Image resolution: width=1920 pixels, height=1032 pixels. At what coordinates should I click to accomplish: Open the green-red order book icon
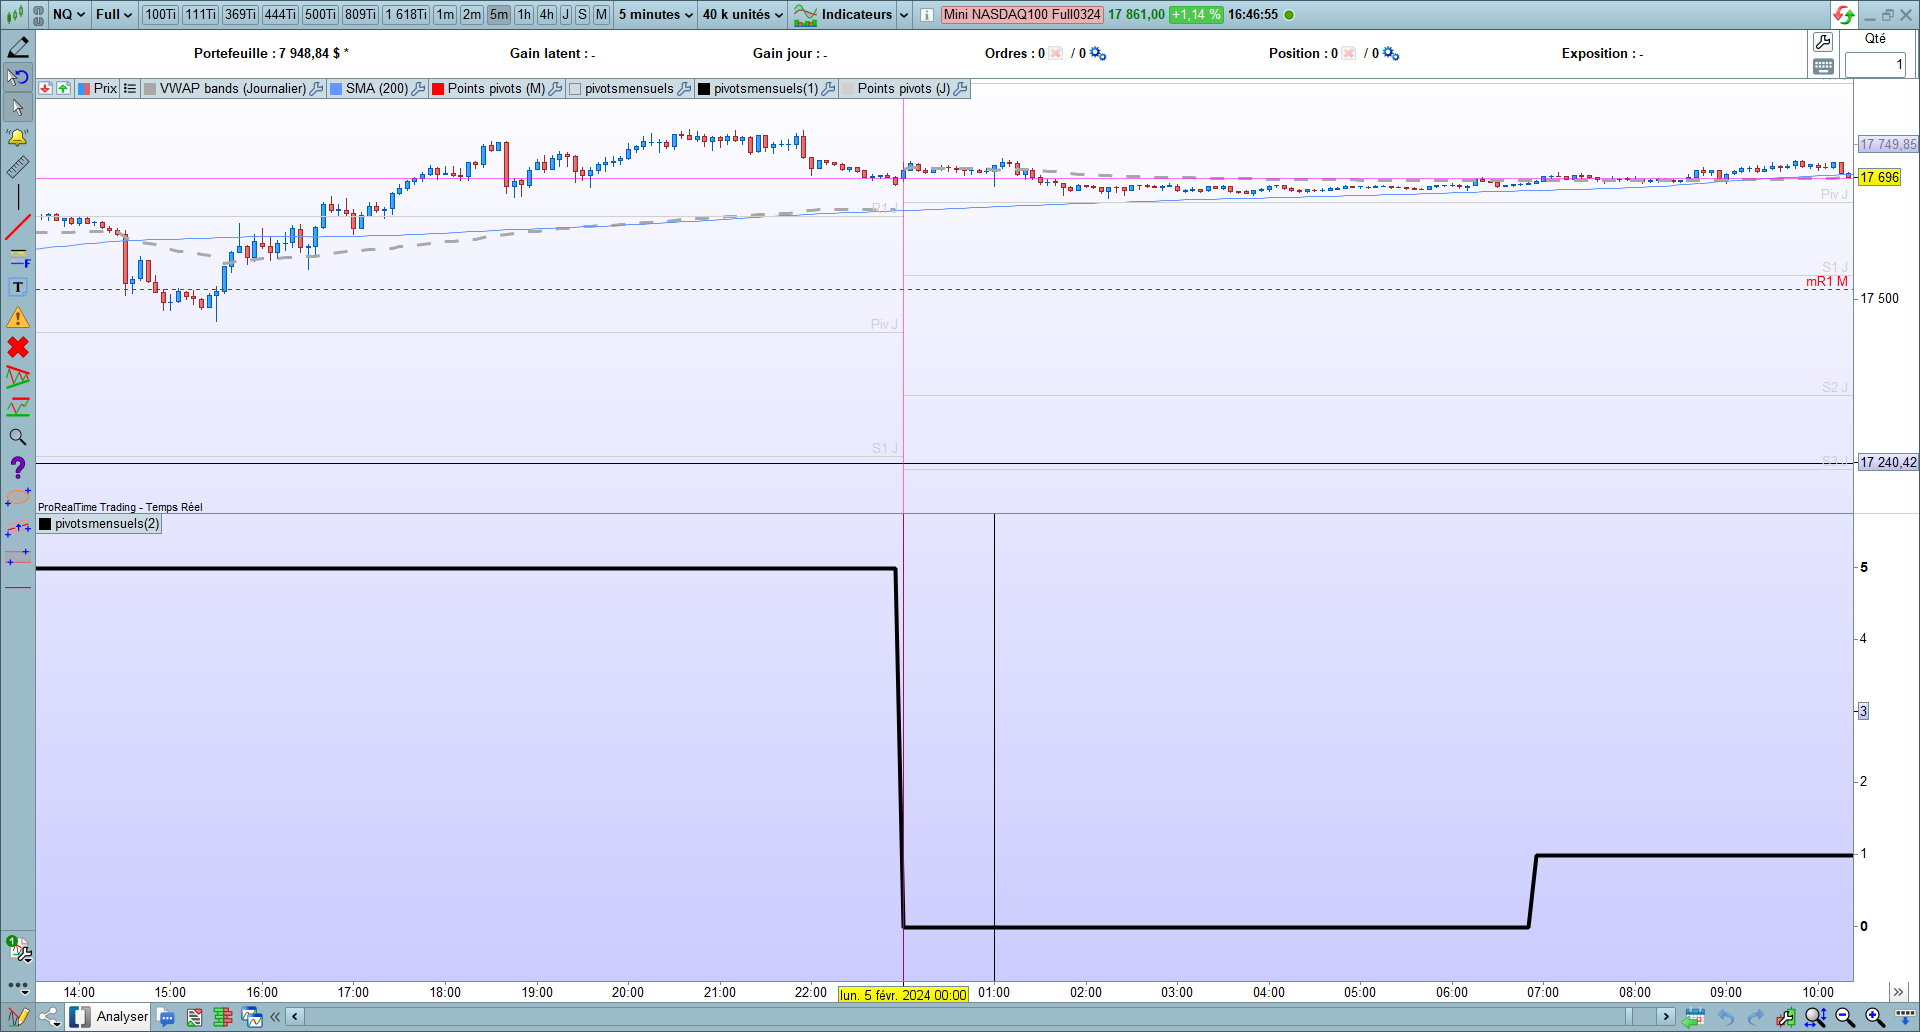pos(223,1017)
